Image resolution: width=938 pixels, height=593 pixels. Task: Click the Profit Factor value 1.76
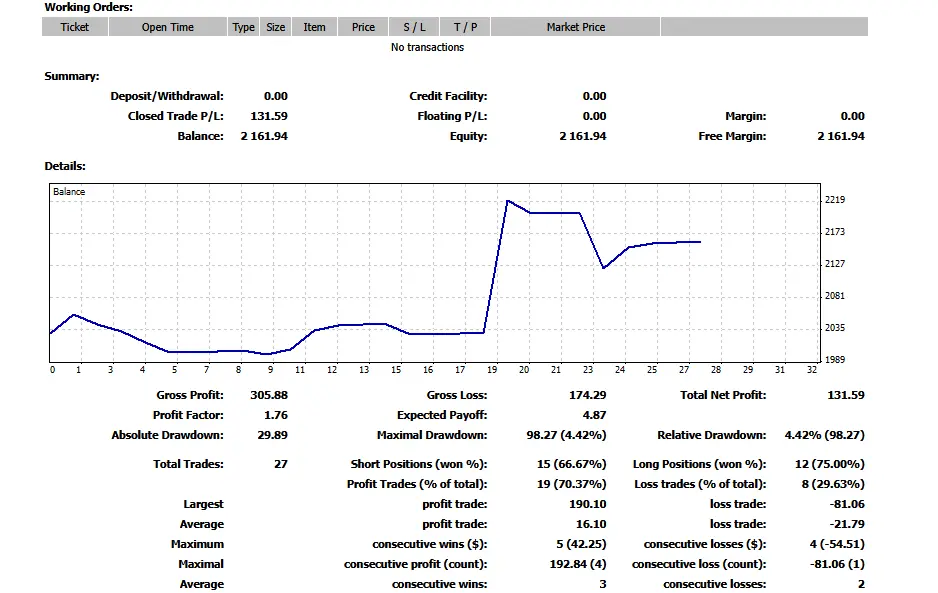pyautogui.click(x=276, y=415)
